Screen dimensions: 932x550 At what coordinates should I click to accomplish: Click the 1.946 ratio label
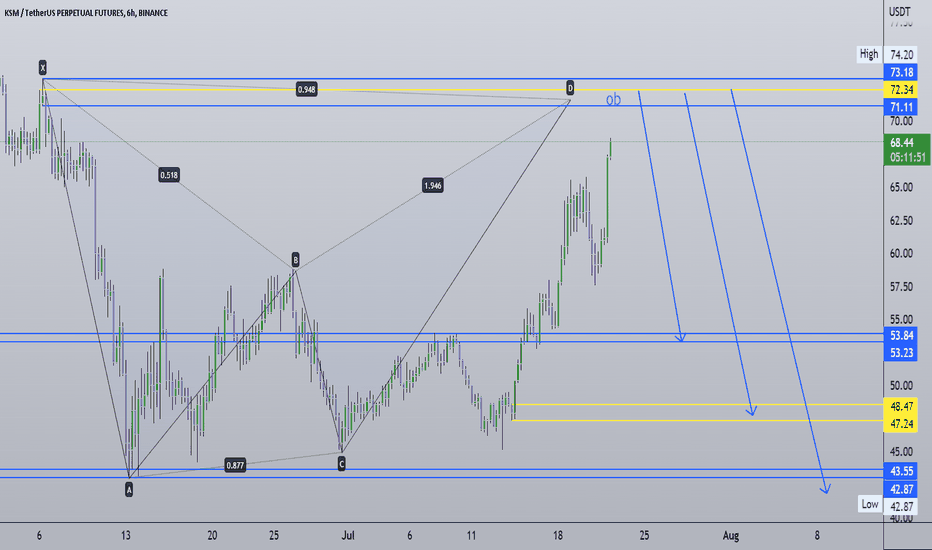coord(433,186)
